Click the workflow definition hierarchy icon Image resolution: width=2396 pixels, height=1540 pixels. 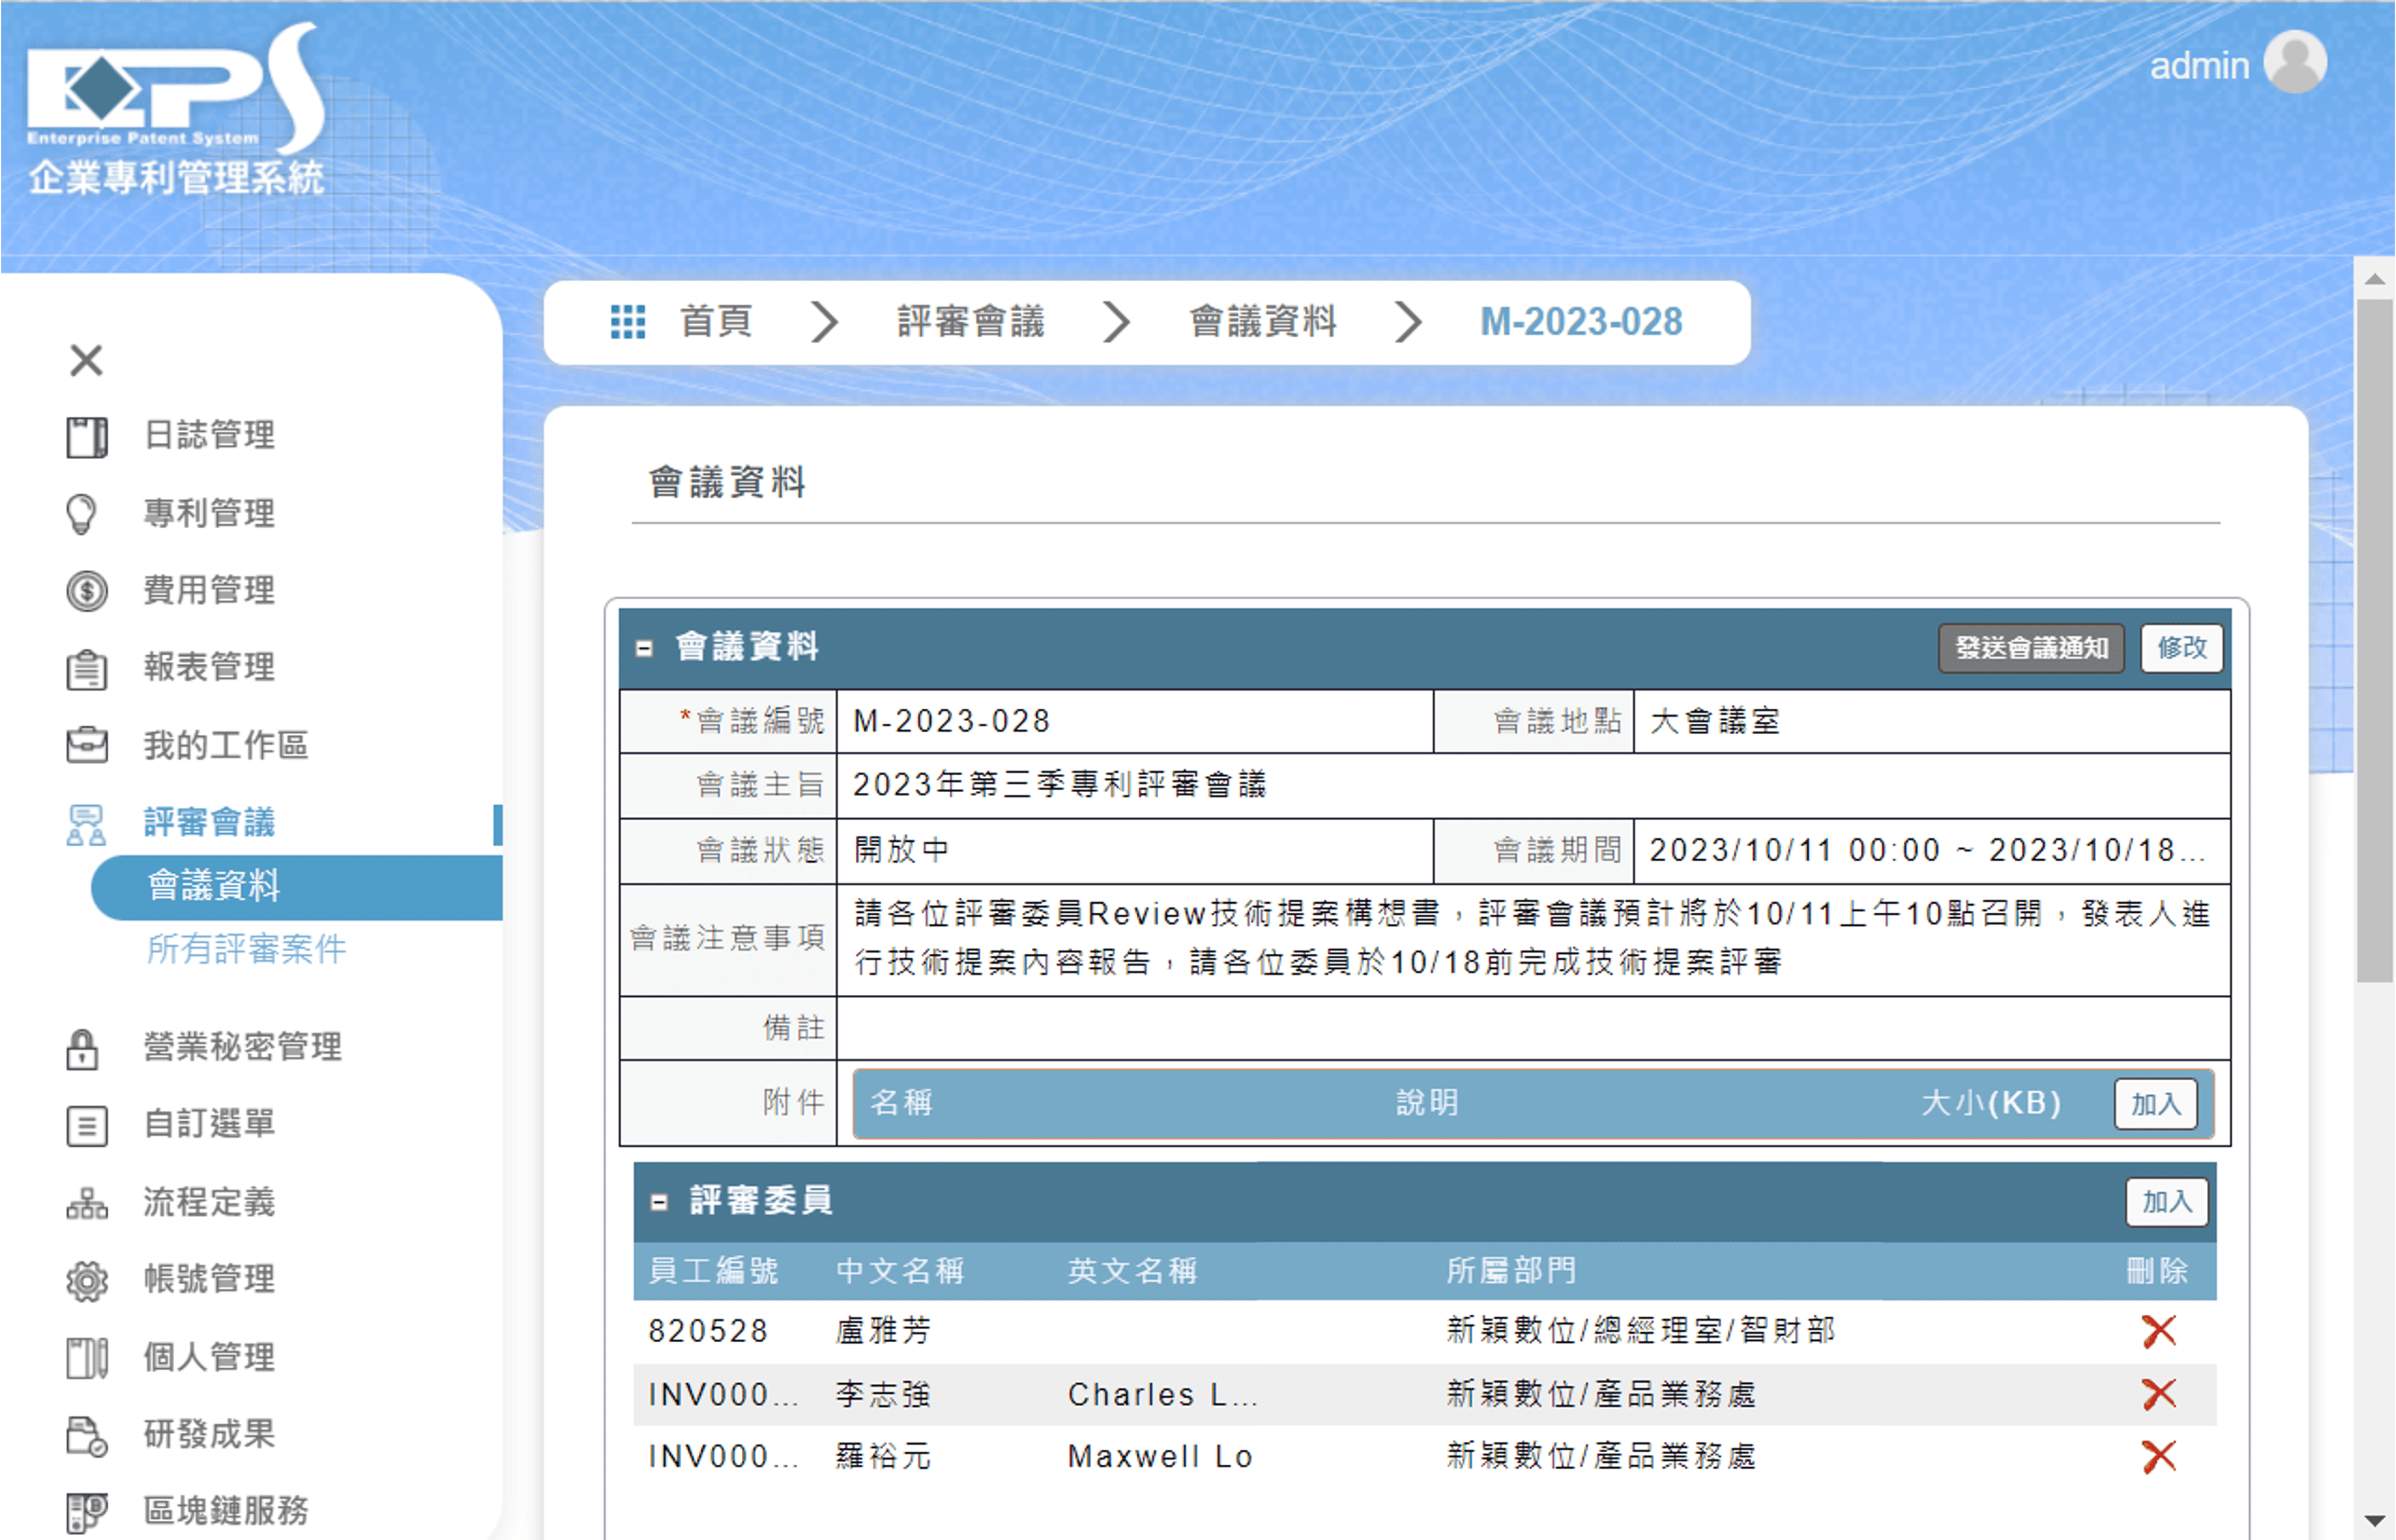(x=87, y=1203)
